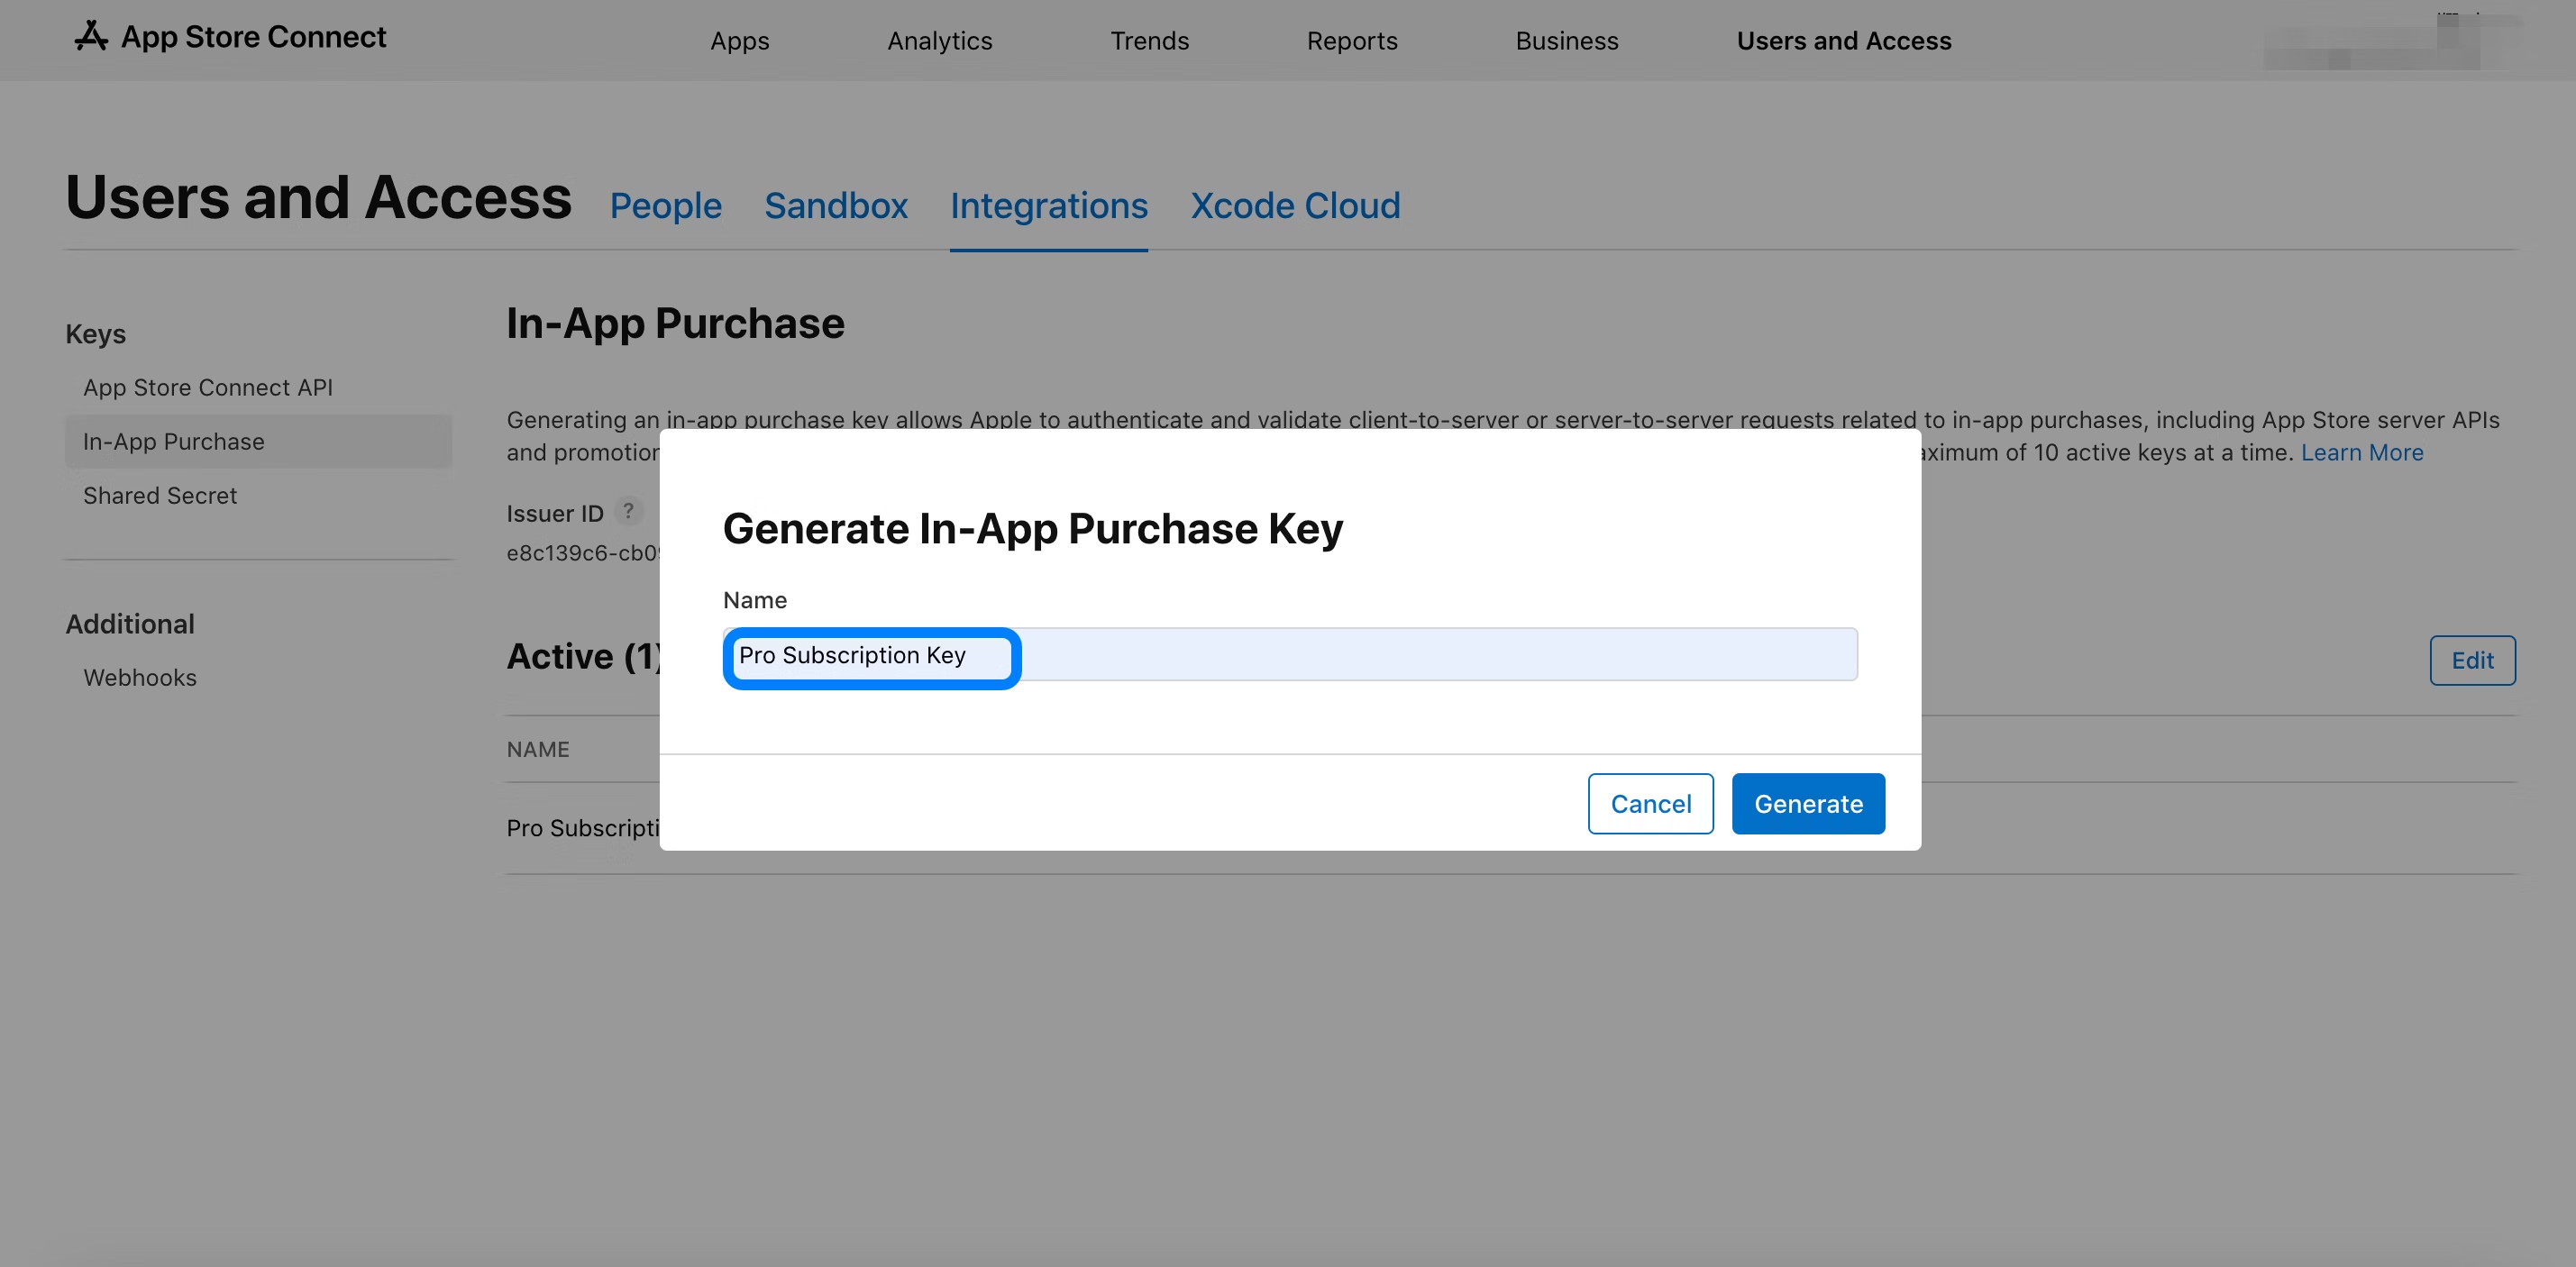The height and width of the screenshot is (1267, 2576).
Task: Select App Store Connect API in sidebar
Action: pyautogui.click(x=207, y=388)
